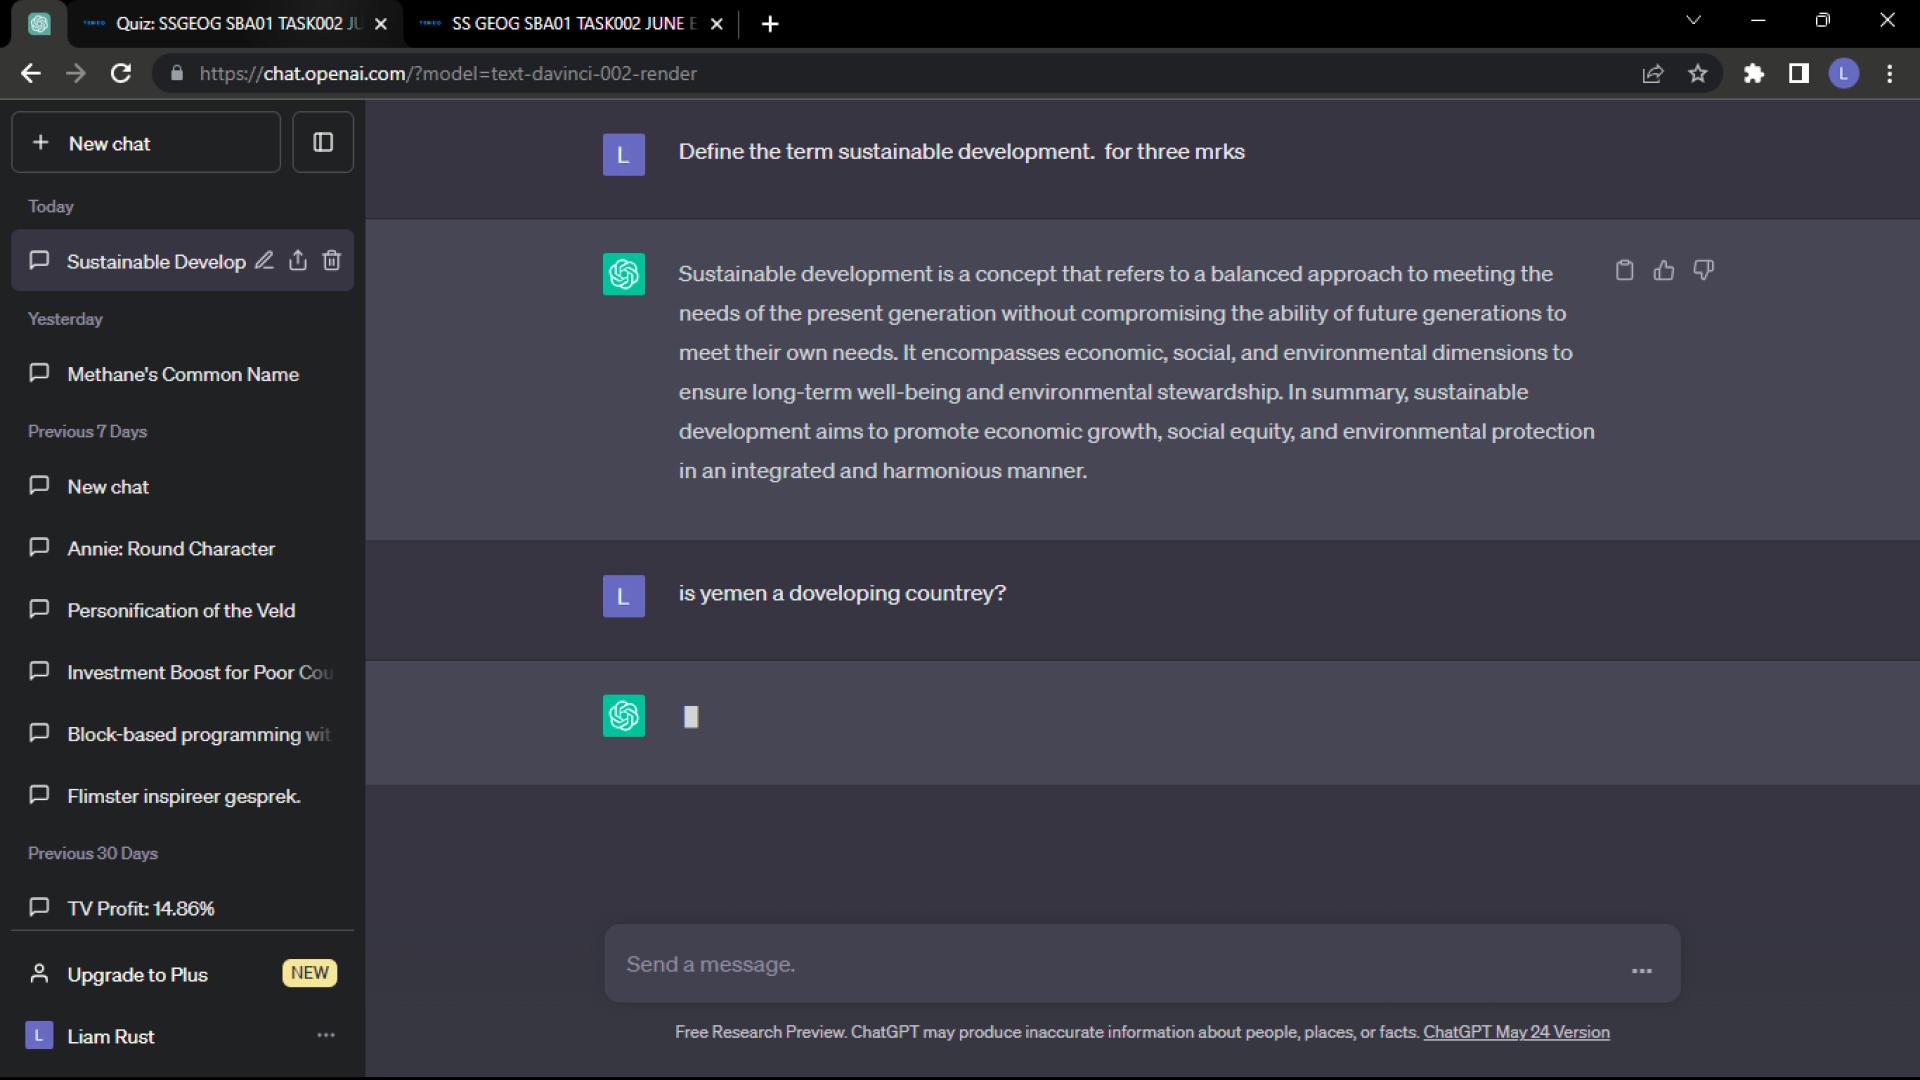Open a new browser tab with plus icon

(x=770, y=24)
